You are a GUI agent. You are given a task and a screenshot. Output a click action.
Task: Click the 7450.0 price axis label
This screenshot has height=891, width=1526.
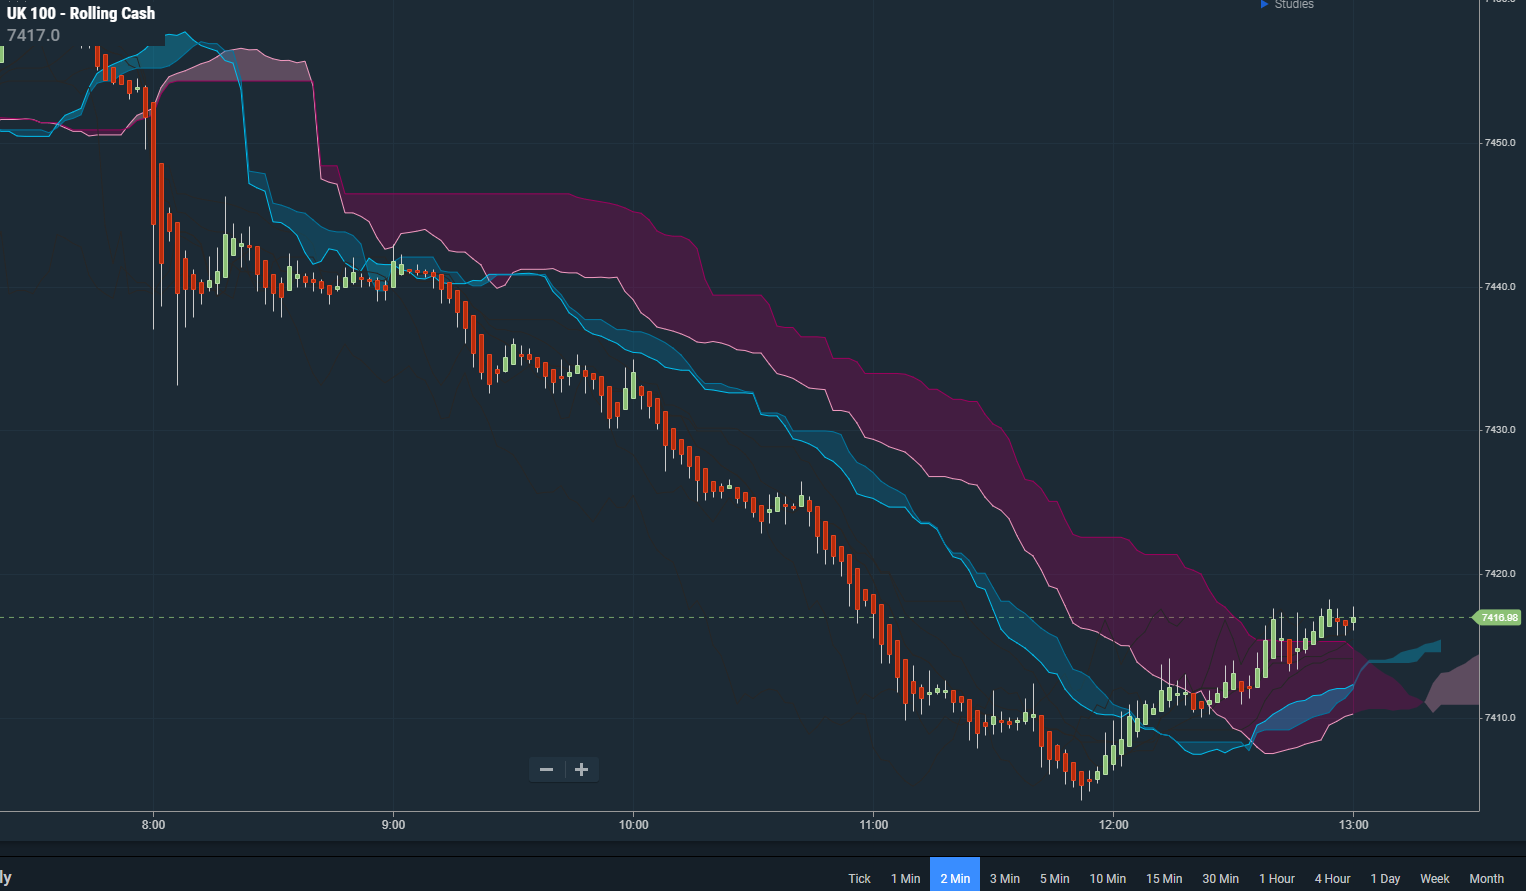(x=1499, y=143)
